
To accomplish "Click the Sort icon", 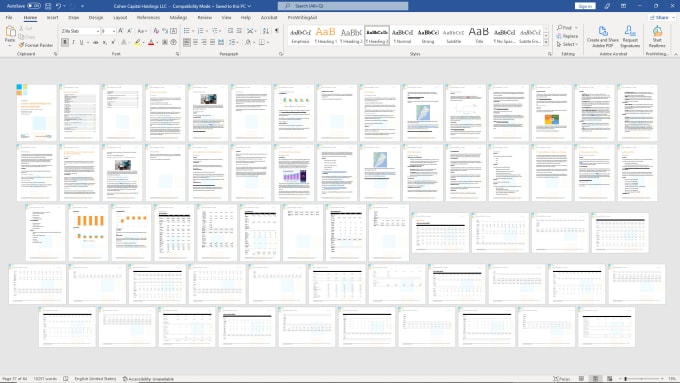I will pos(265,31).
